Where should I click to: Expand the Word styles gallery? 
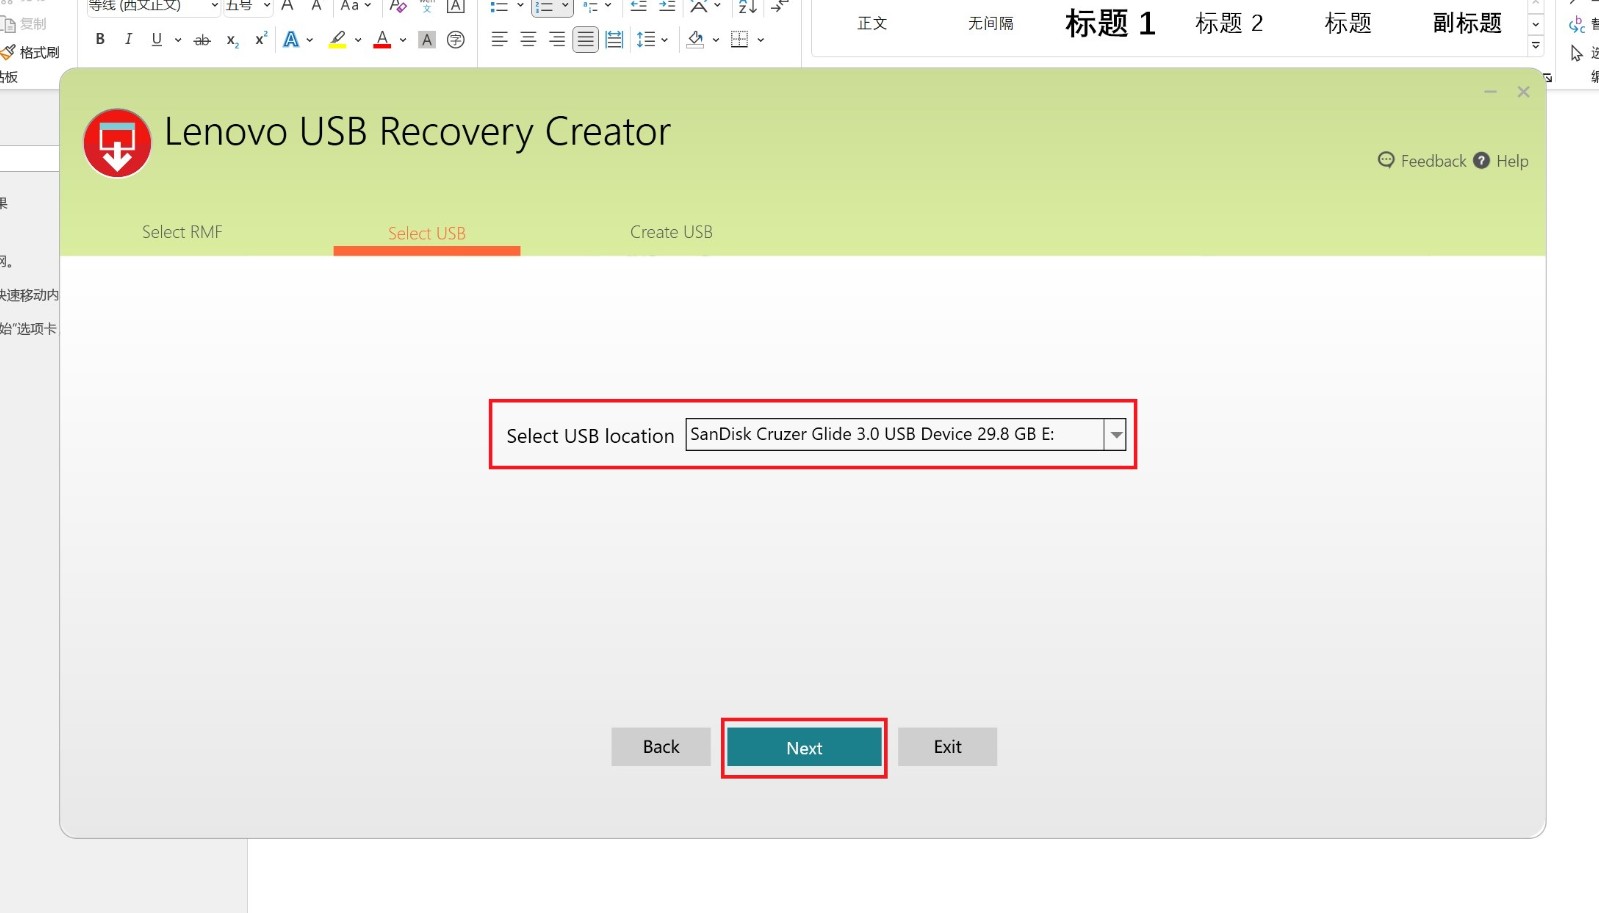tap(1536, 46)
